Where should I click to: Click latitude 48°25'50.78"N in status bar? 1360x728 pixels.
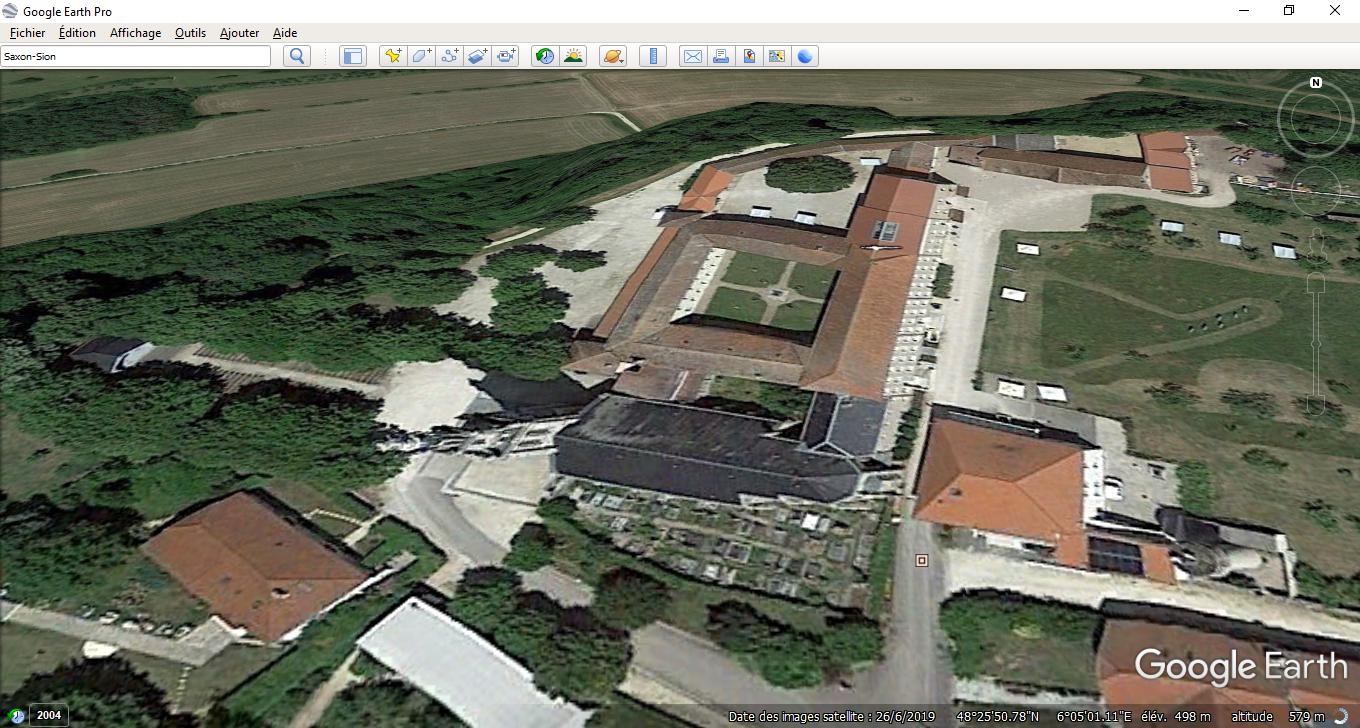tap(997, 716)
